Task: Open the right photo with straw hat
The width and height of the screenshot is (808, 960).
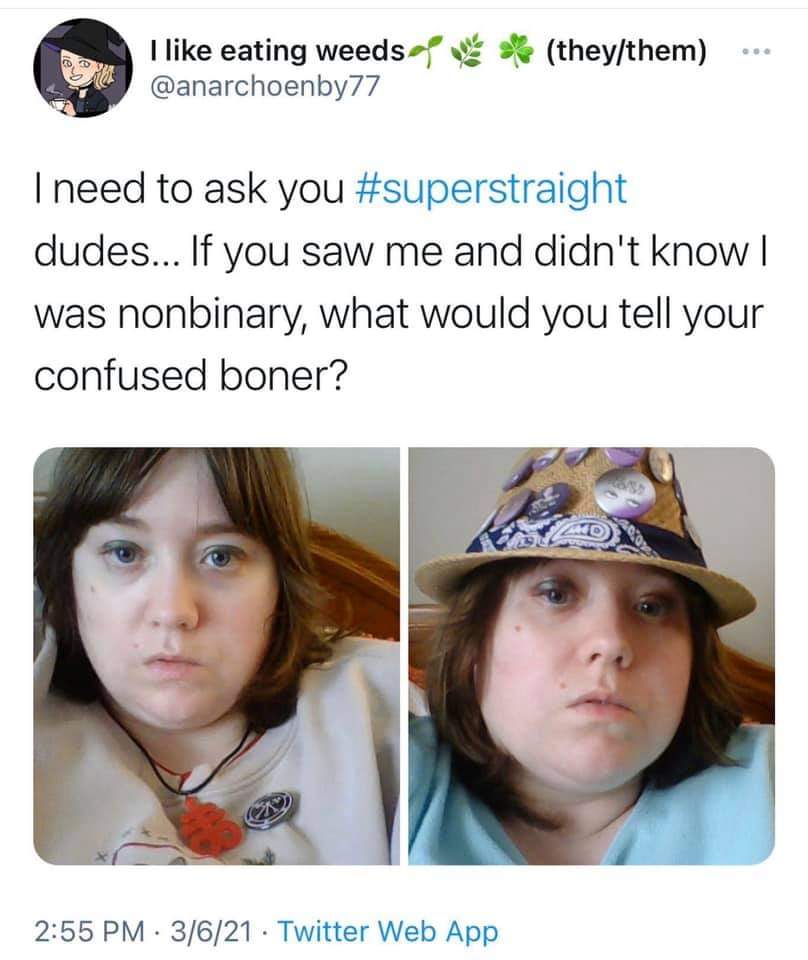Action: [x=592, y=656]
